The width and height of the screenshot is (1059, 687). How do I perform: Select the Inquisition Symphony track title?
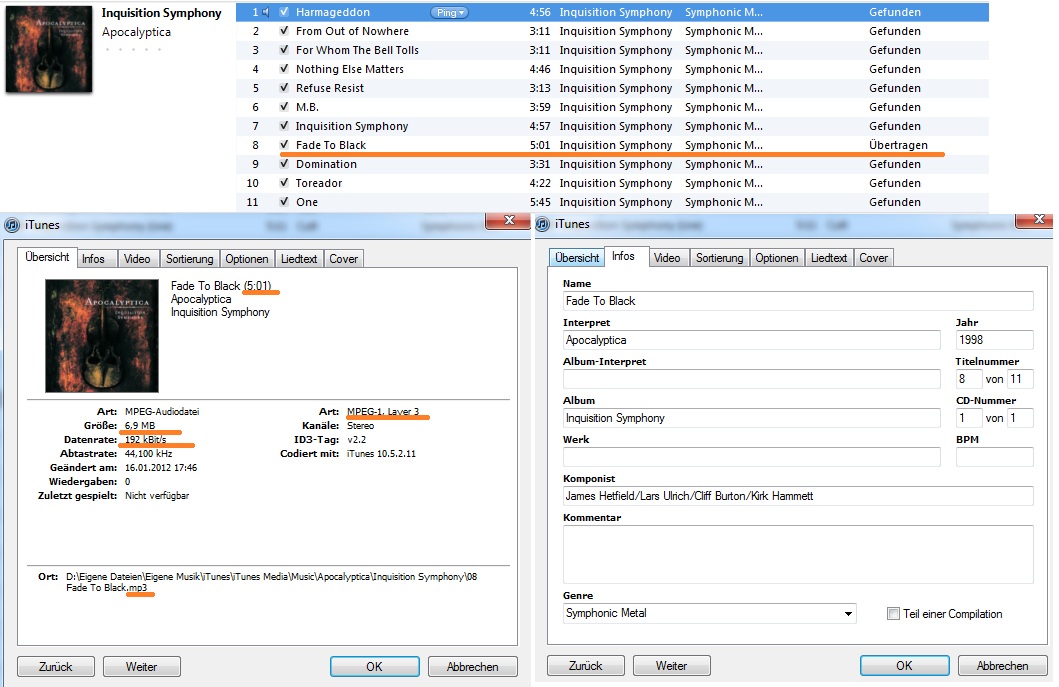(352, 126)
